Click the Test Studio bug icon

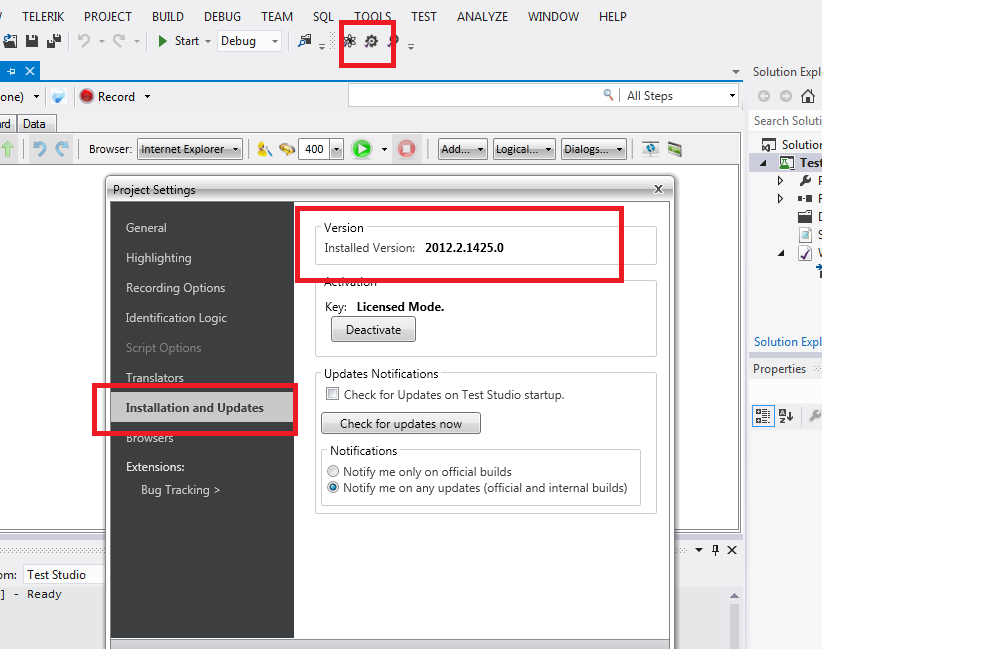tap(349, 41)
